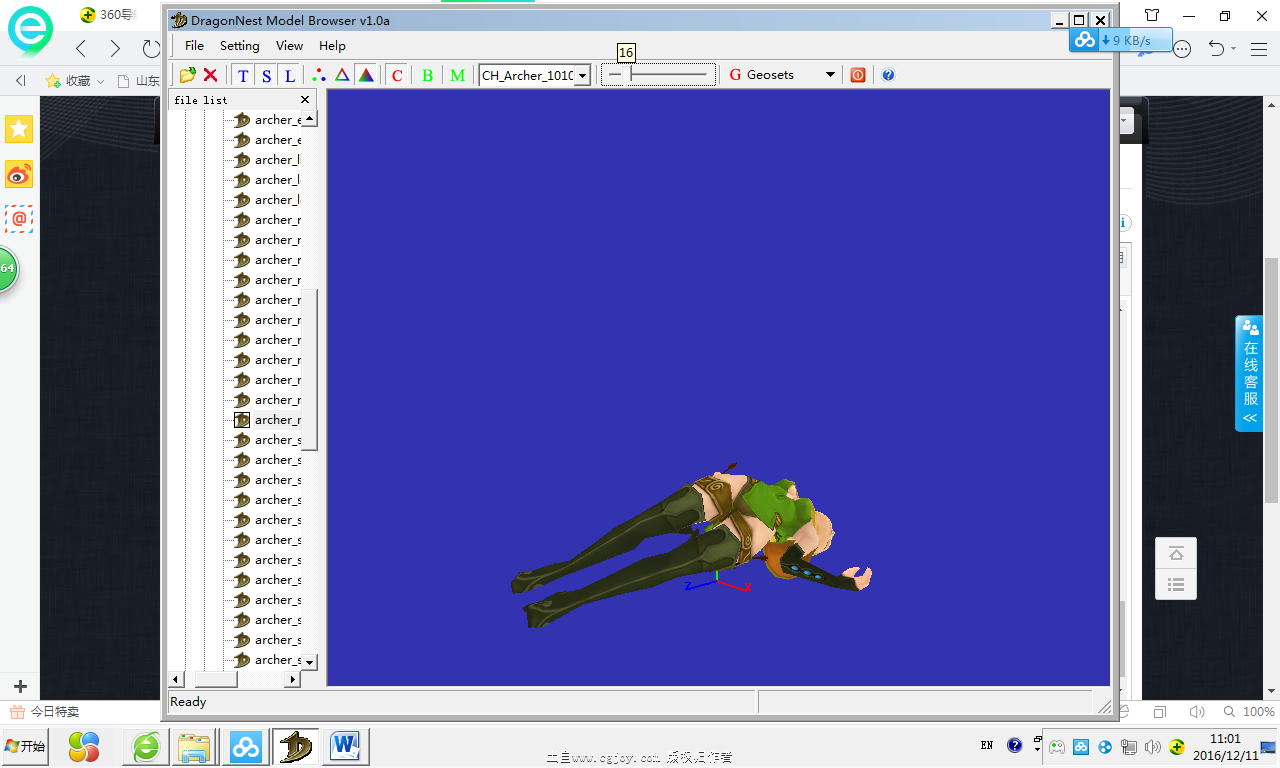Toggle the blue T toolbar button
Image resolution: width=1280 pixels, height=768 pixels.
[243, 75]
